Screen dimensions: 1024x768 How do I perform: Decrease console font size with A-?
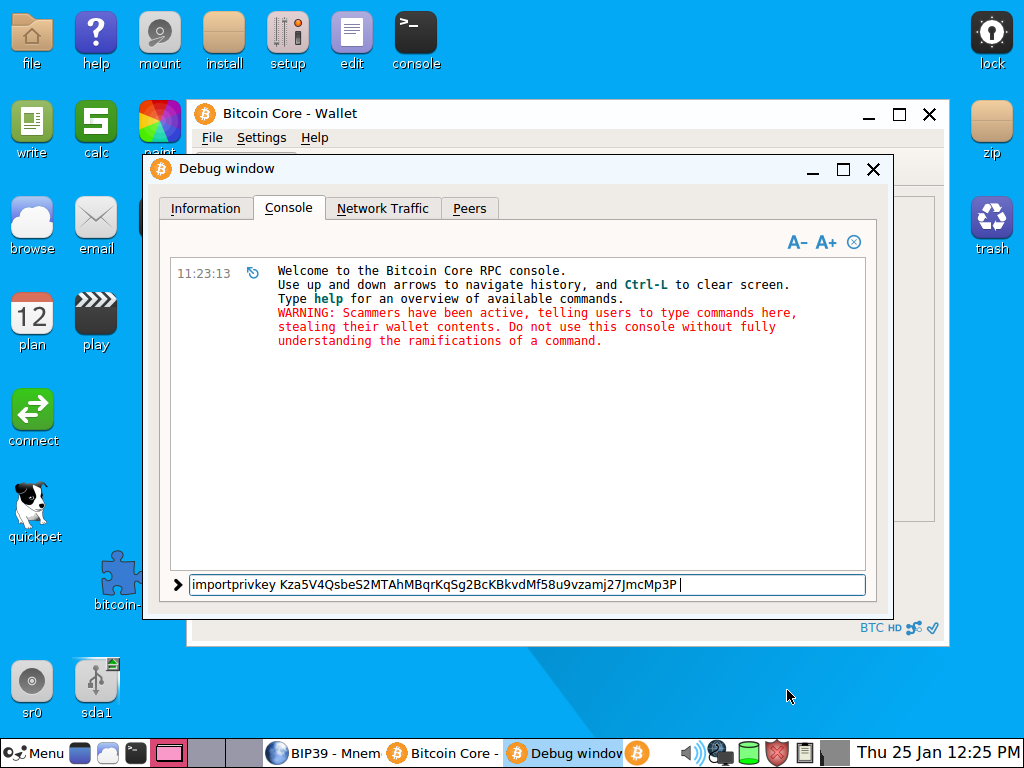797,242
